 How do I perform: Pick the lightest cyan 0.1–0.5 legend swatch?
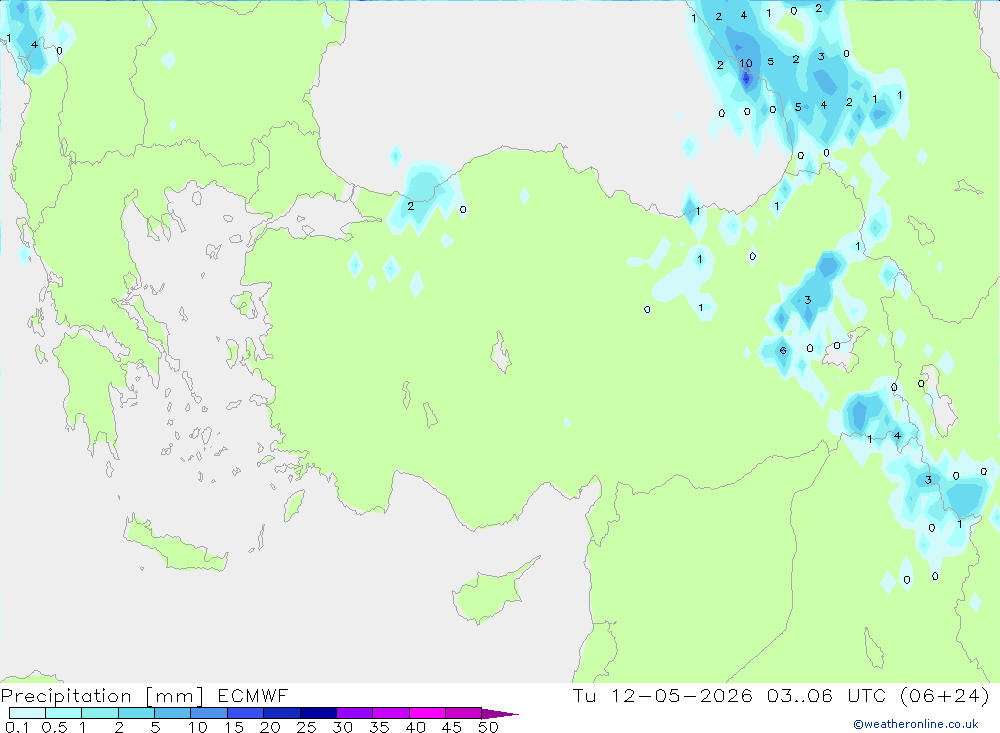click(27, 713)
